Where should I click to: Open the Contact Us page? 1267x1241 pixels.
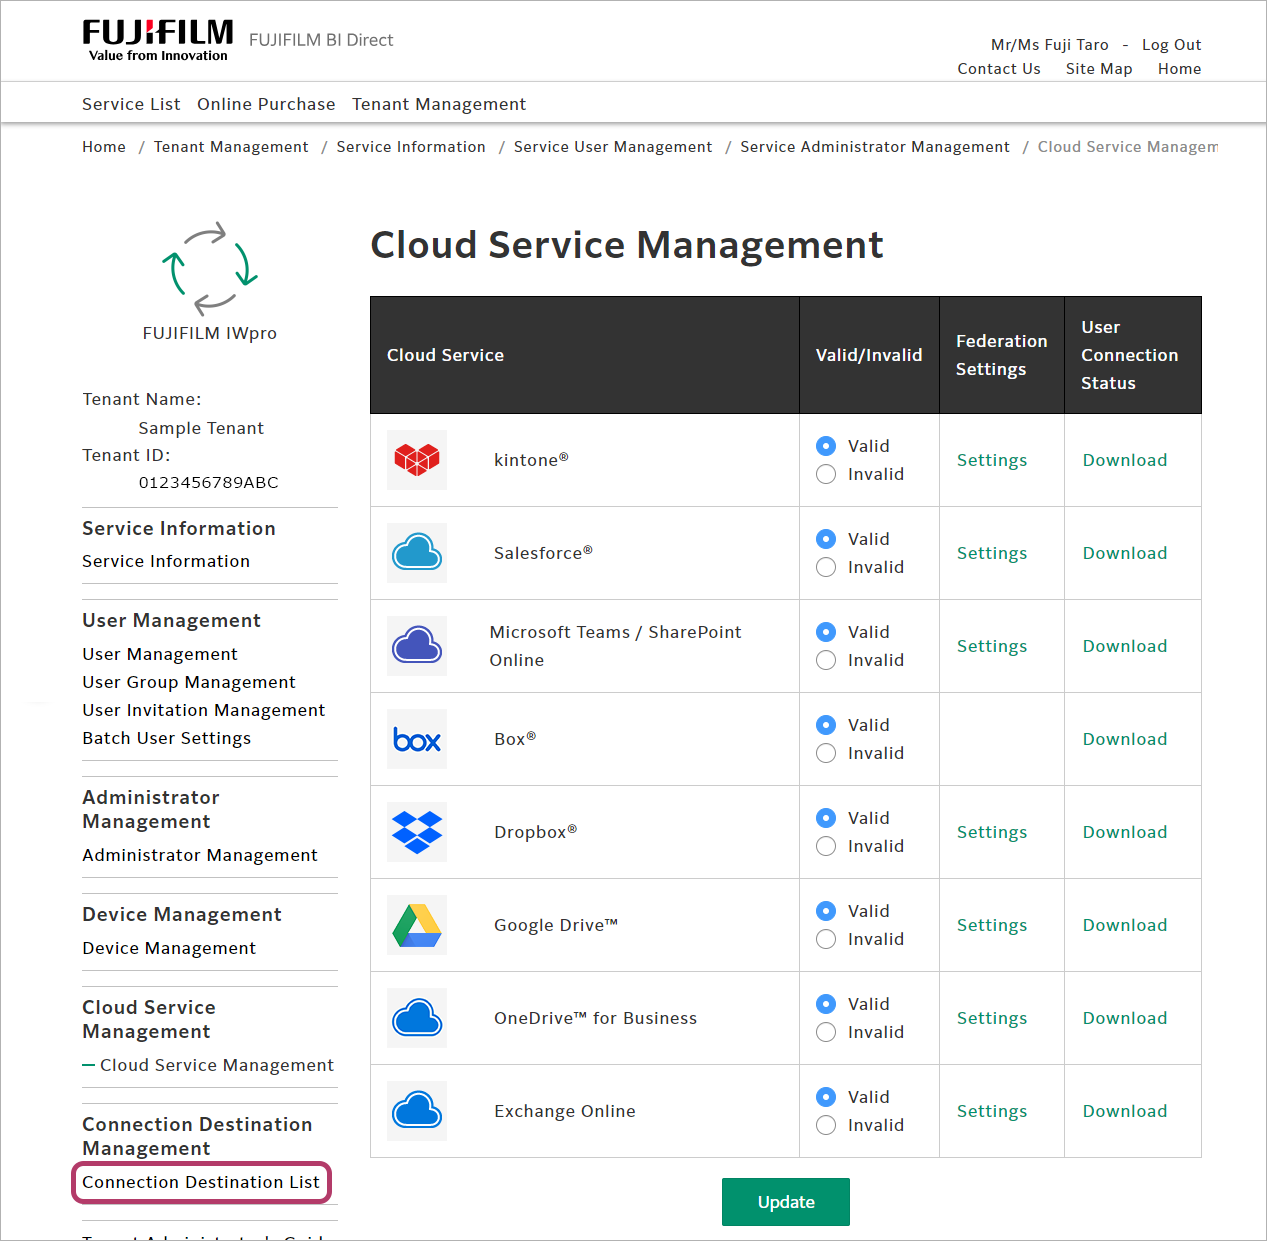[x=999, y=69]
